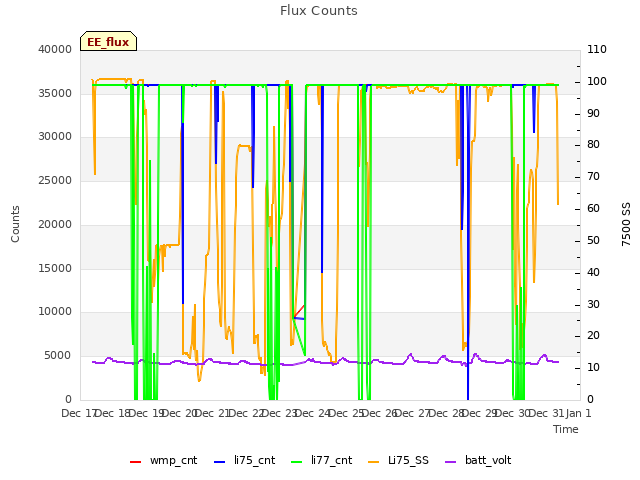Click the 80 tick on right axis
The height and width of the screenshot is (480, 640).
coord(593,144)
